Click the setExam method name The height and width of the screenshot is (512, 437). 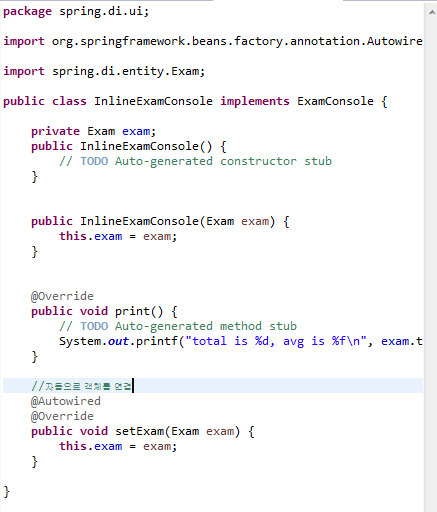pyautogui.click(x=140, y=431)
